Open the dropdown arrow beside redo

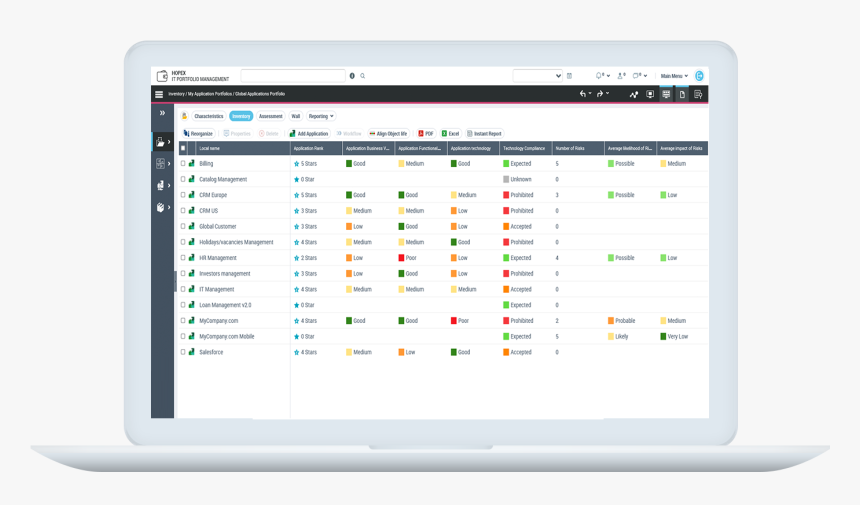coord(607,94)
